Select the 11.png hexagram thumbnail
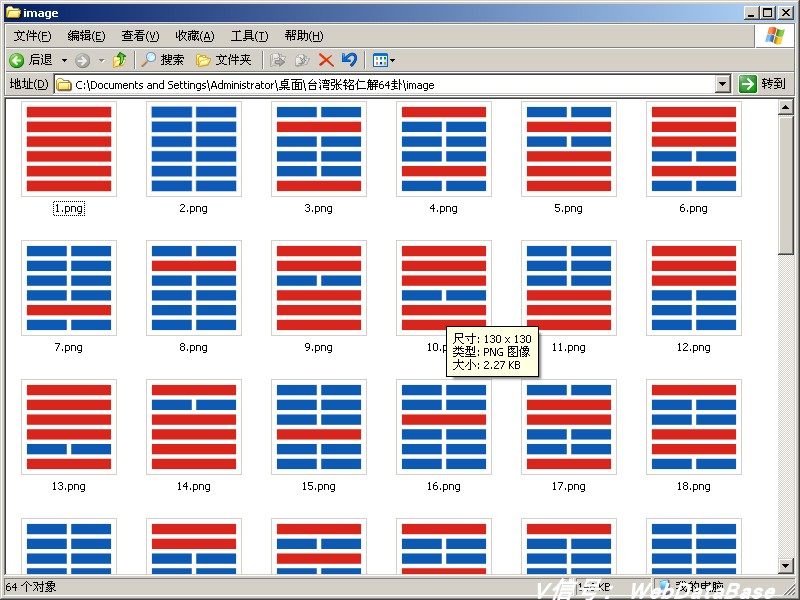 [x=569, y=288]
